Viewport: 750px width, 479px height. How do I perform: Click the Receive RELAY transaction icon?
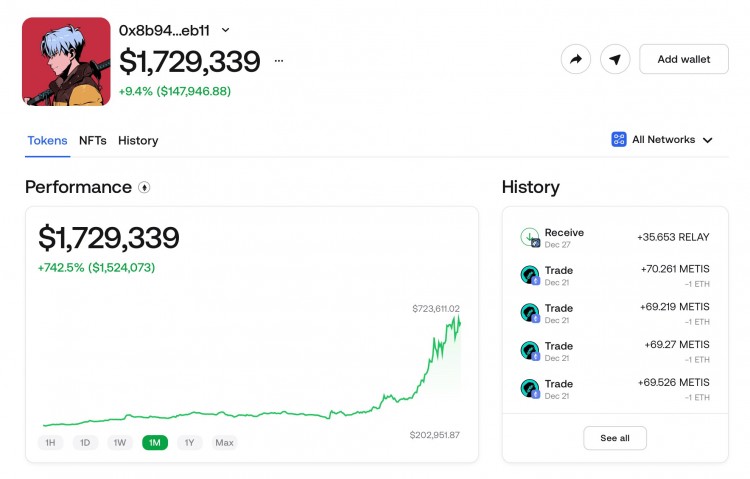530,237
